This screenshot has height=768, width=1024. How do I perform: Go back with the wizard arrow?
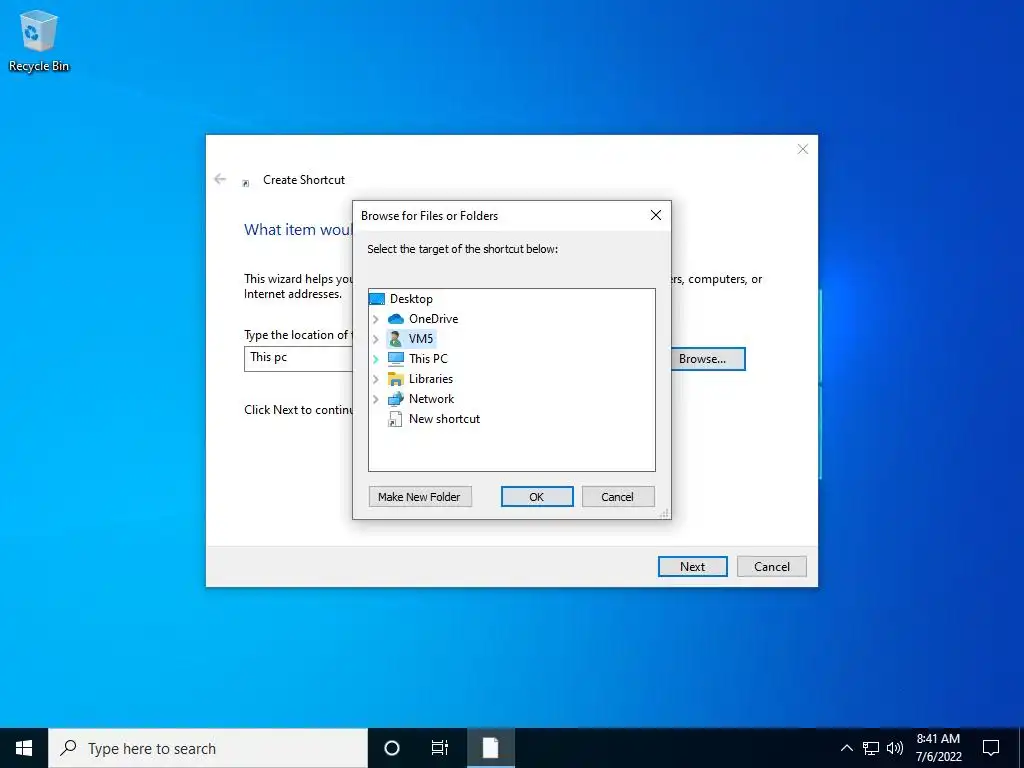coord(220,179)
